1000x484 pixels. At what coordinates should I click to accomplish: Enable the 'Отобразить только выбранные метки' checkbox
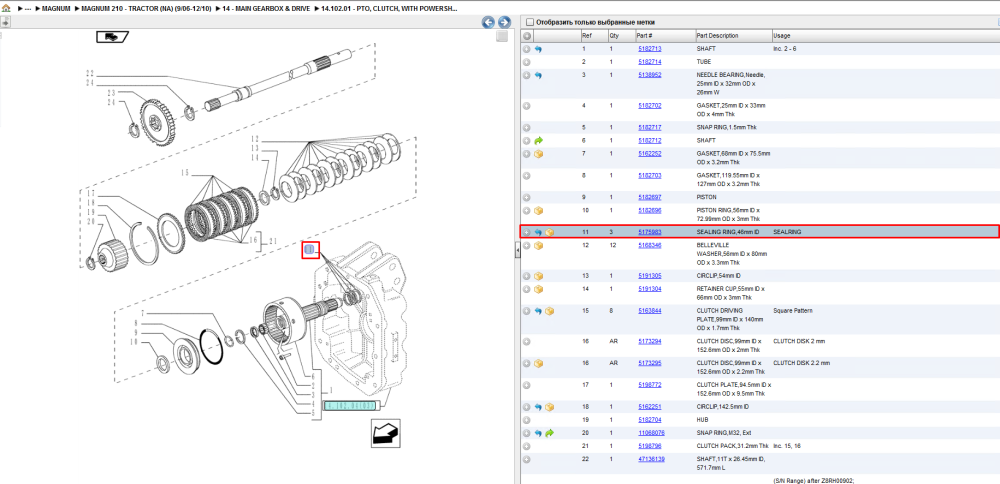[x=529, y=22]
